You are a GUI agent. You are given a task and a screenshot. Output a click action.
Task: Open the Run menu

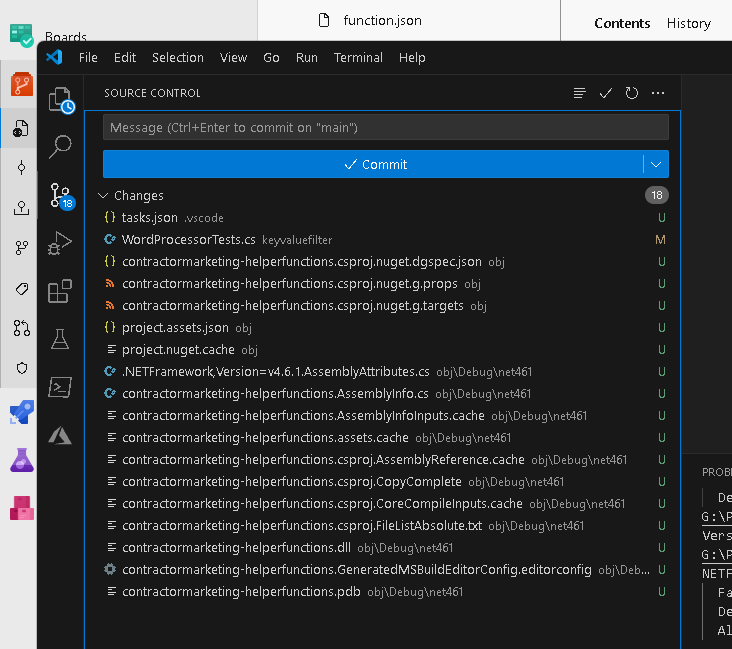coord(307,57)
